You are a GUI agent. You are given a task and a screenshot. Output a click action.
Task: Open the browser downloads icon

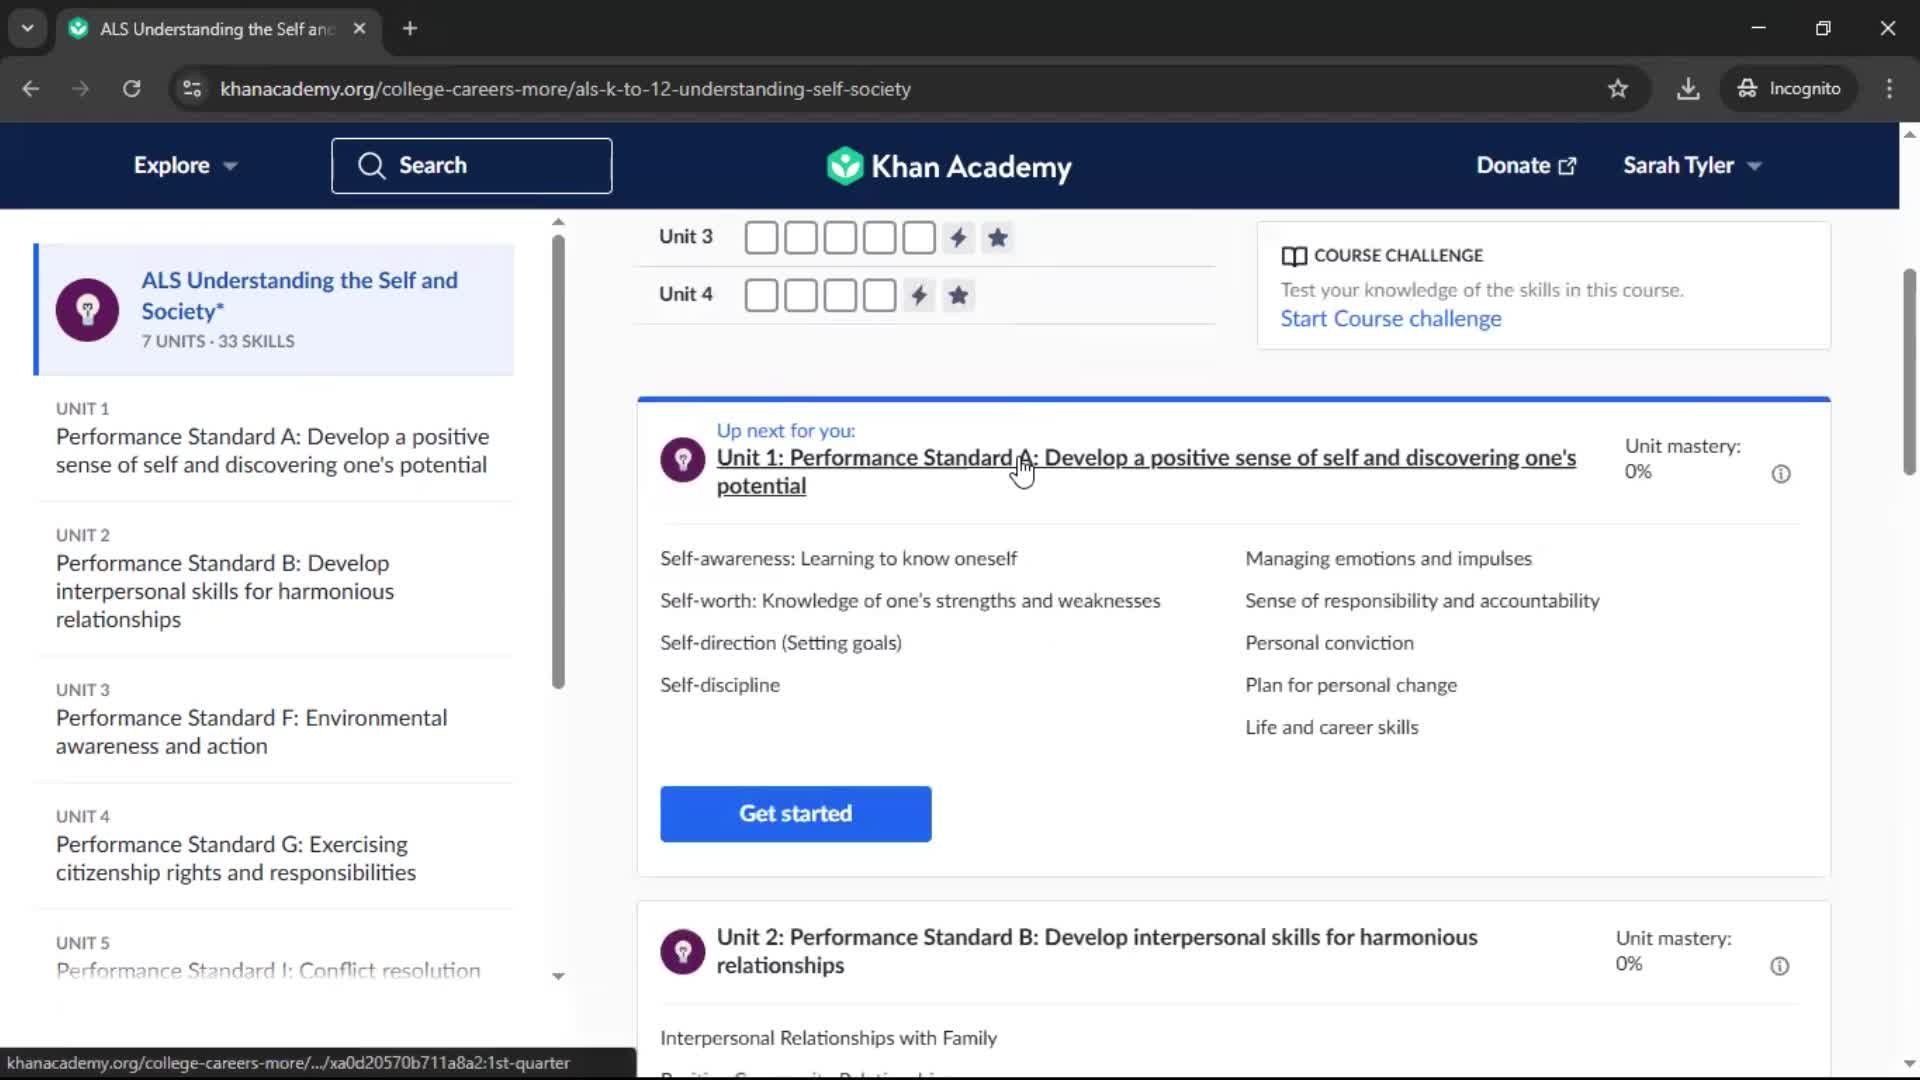pyautogui.click(x=1688, y=89)
